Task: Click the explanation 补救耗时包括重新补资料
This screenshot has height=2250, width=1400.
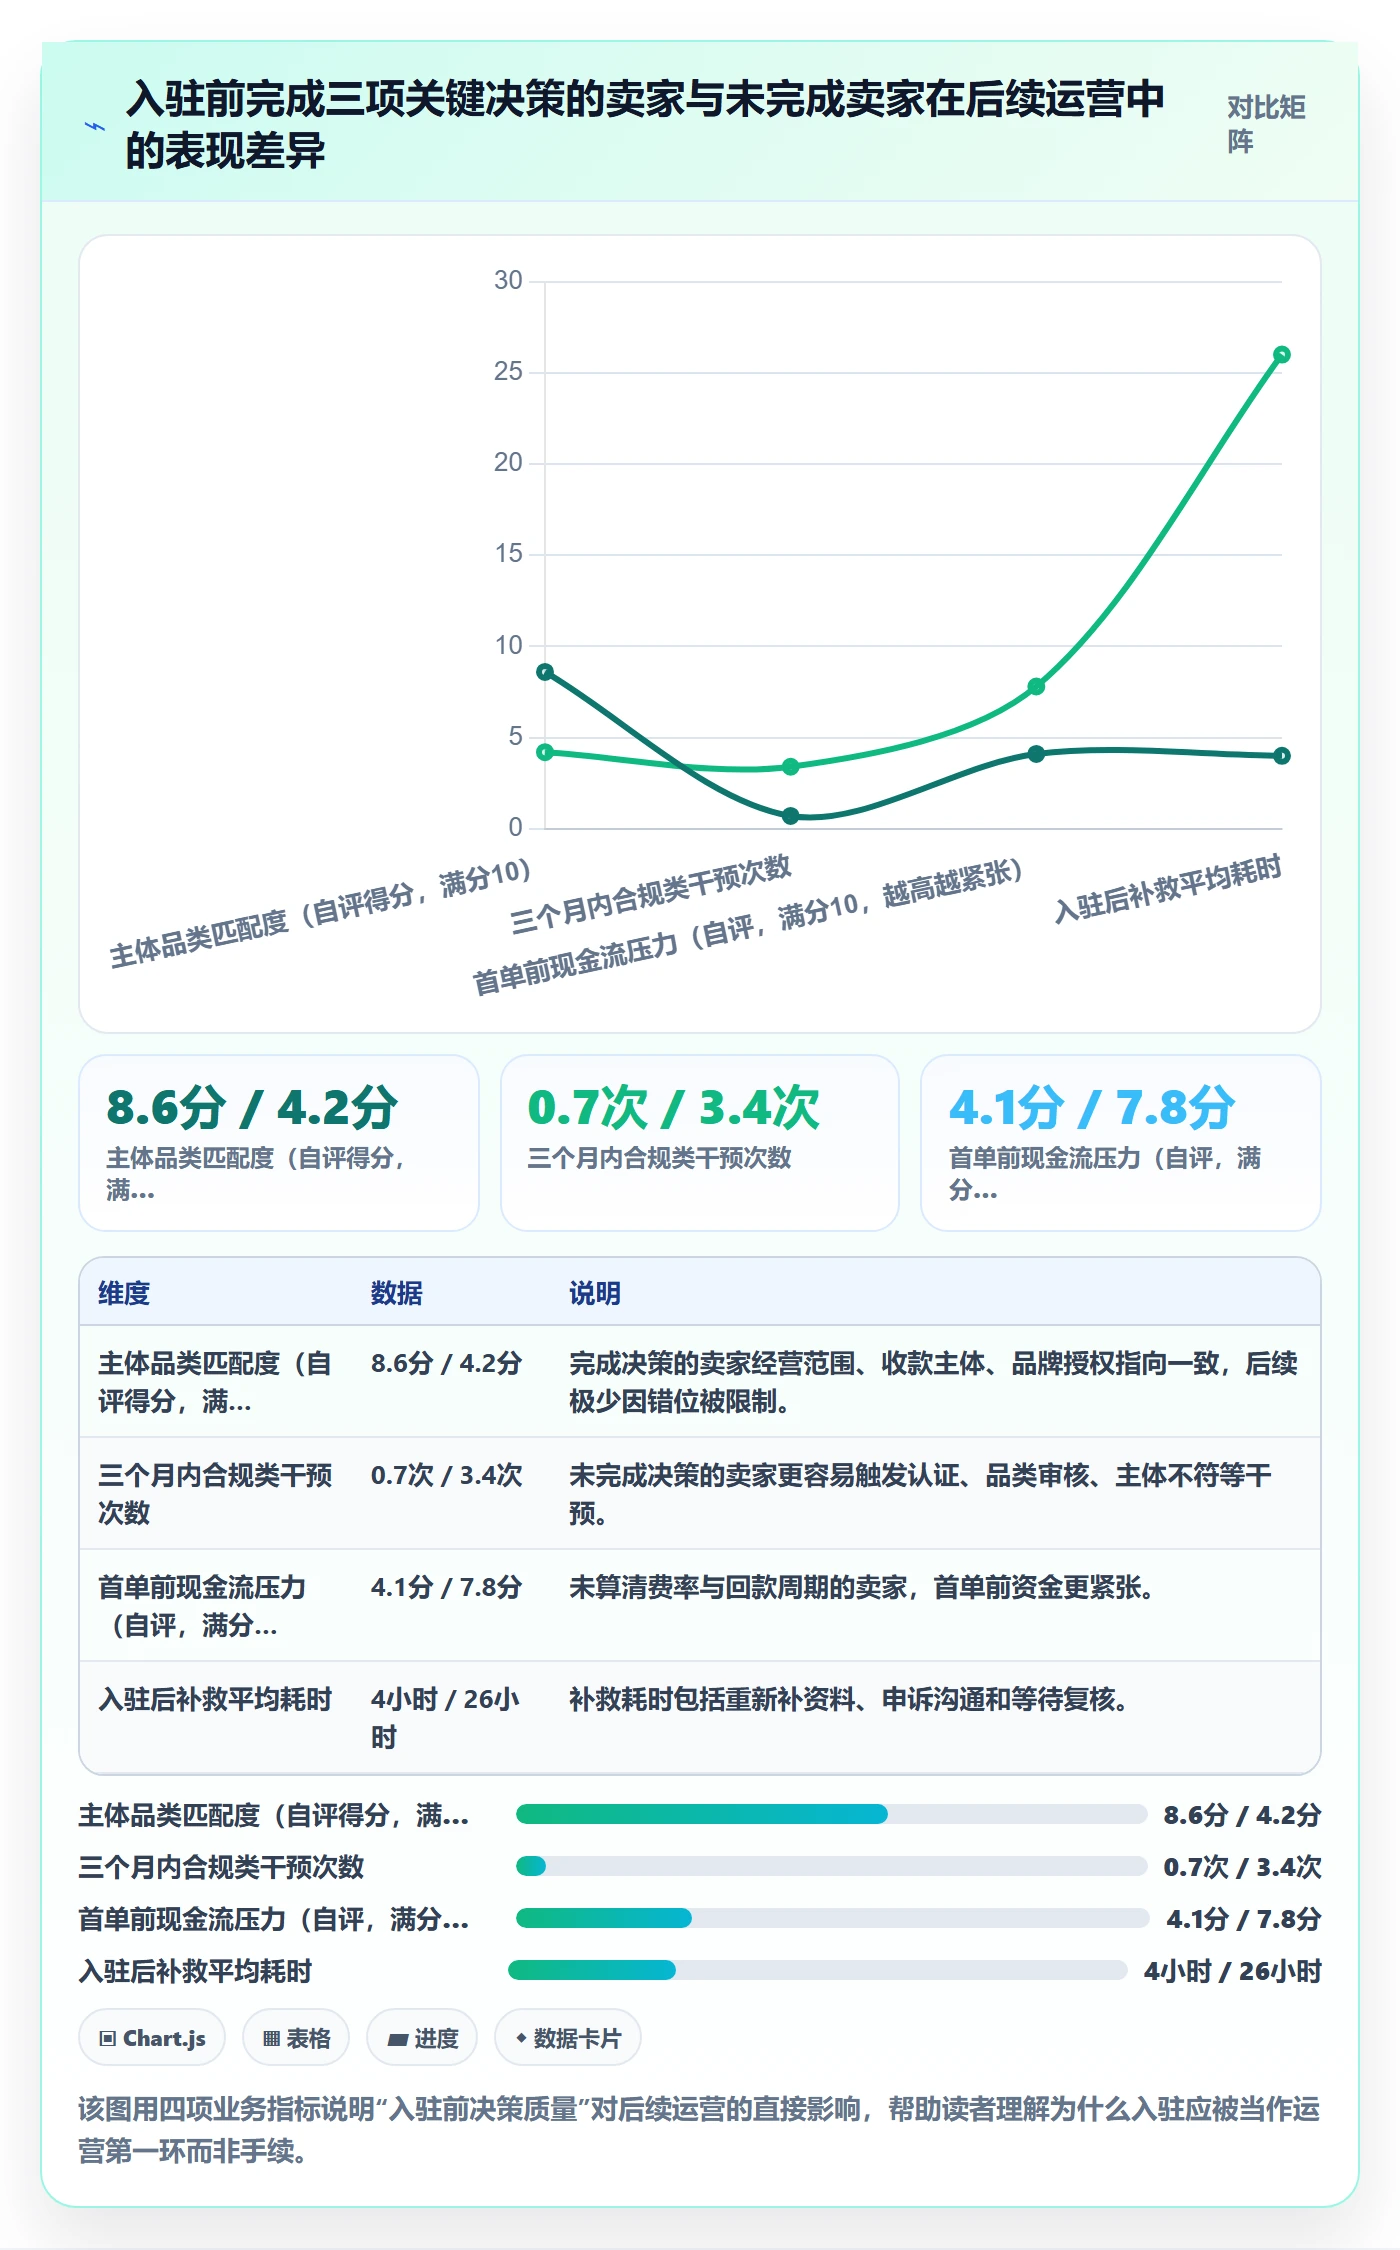Action: [849, 1699]
